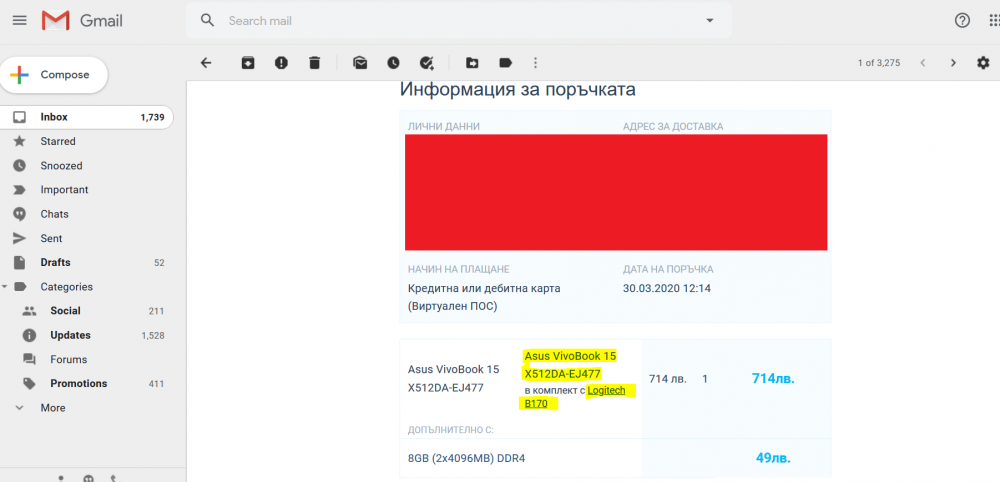
Task: Delete this email
Action: pos(314,63)
